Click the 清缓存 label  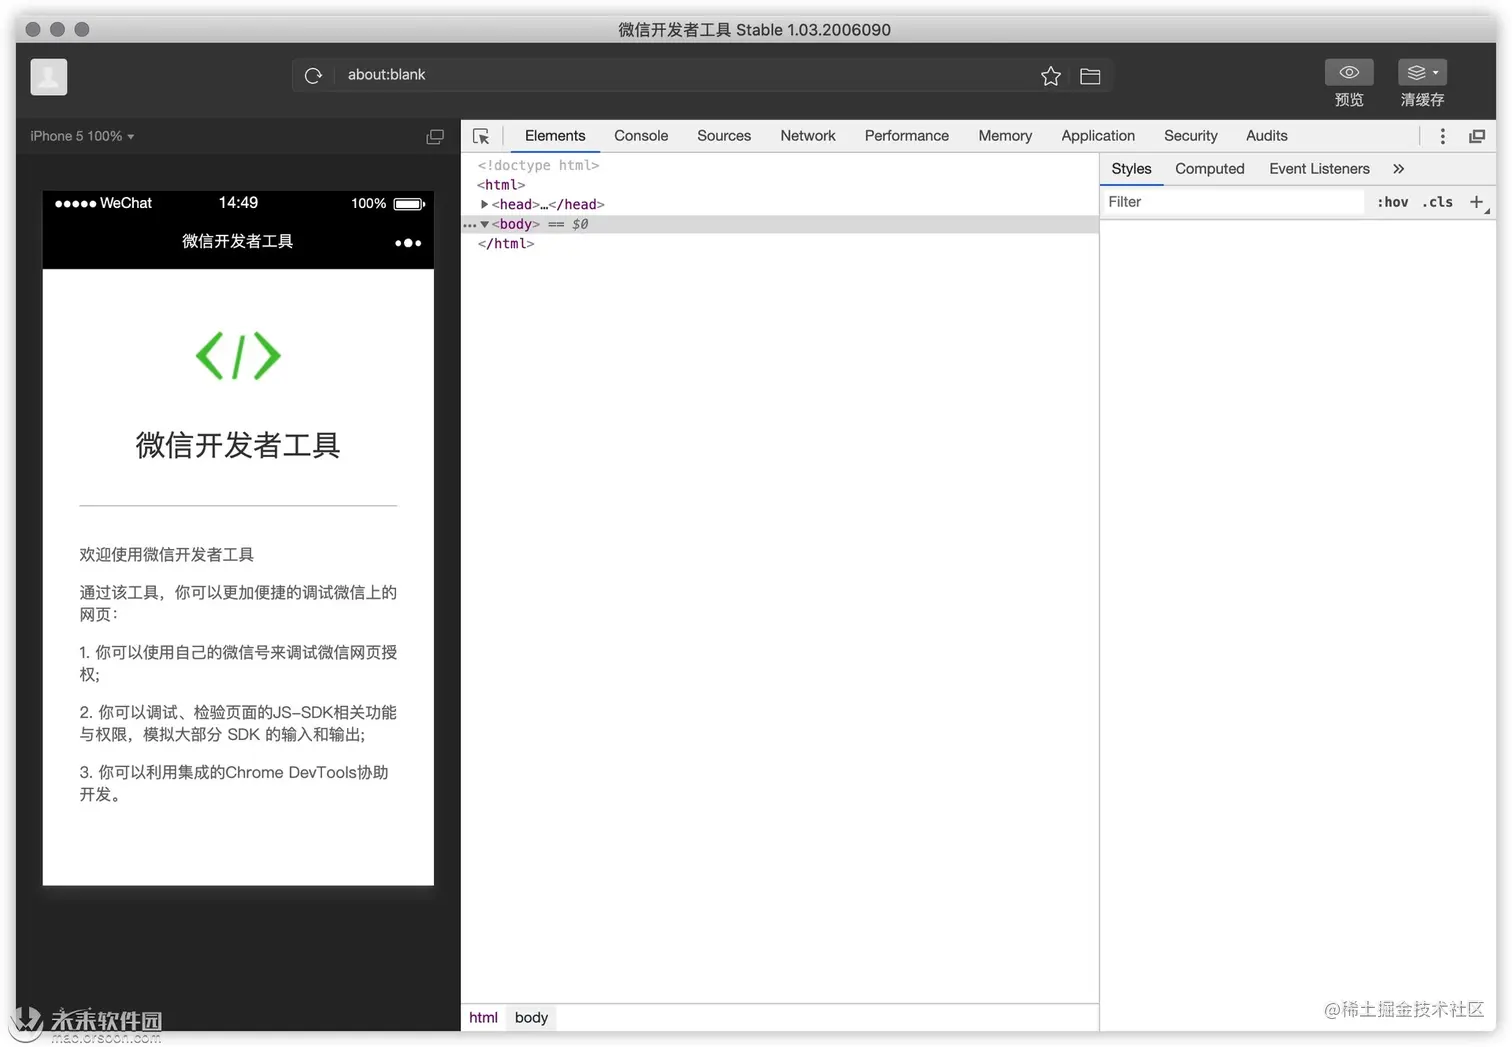[1422, 100]
